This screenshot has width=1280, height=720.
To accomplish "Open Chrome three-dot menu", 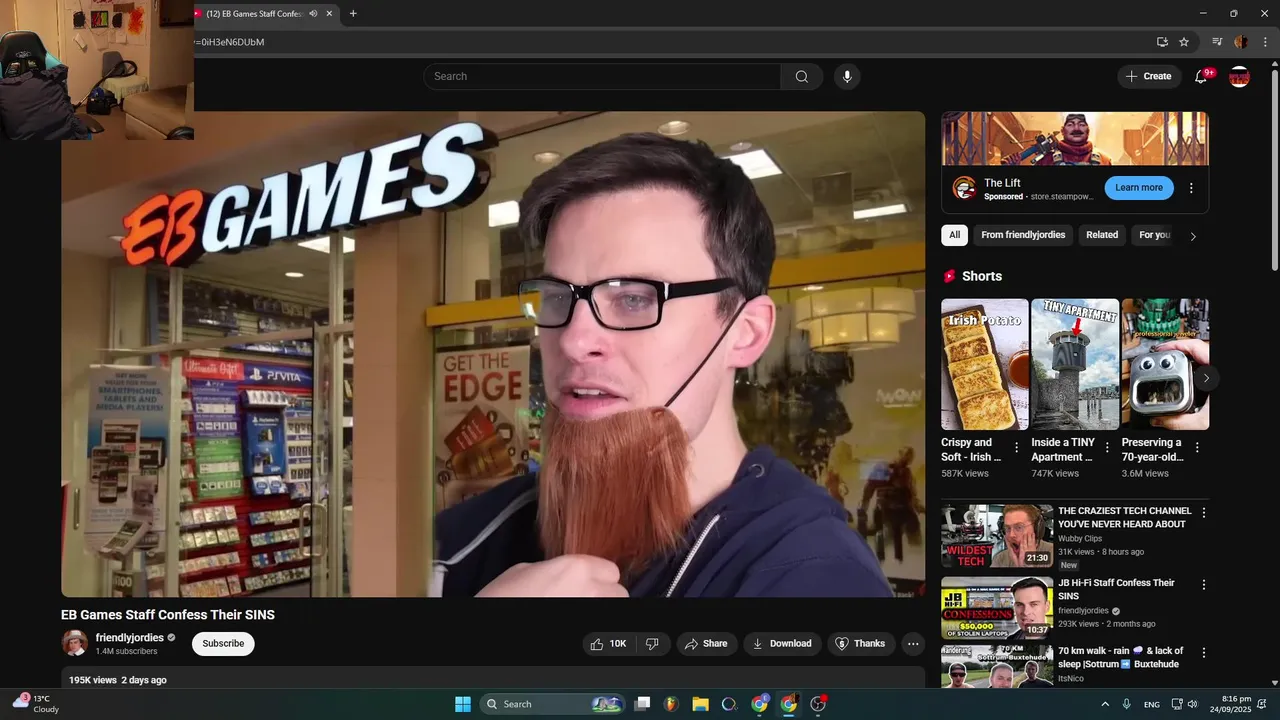I will [1265, 42].
